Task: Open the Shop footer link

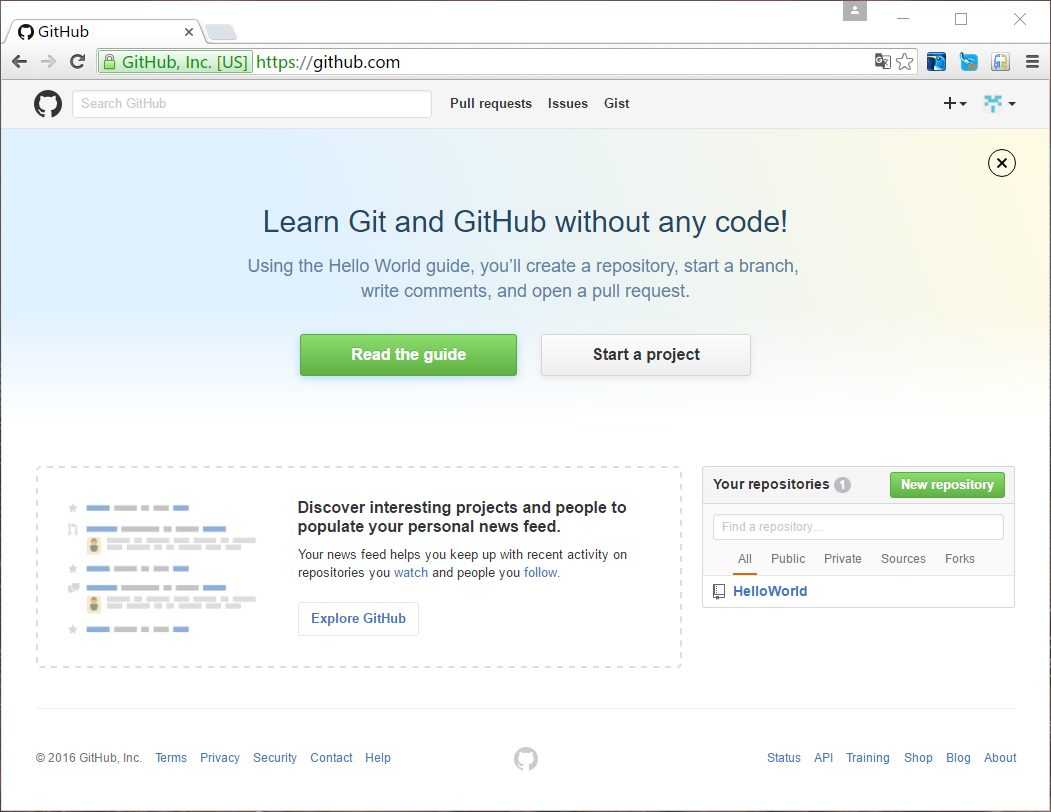Action: pos(918,758)
